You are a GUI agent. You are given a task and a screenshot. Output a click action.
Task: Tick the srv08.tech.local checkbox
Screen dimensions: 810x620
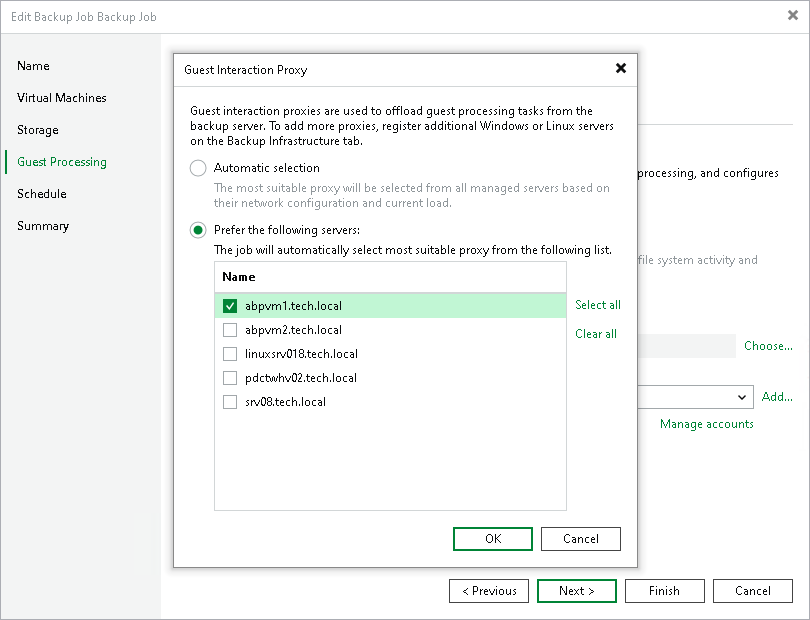click(x=230, y=402)
